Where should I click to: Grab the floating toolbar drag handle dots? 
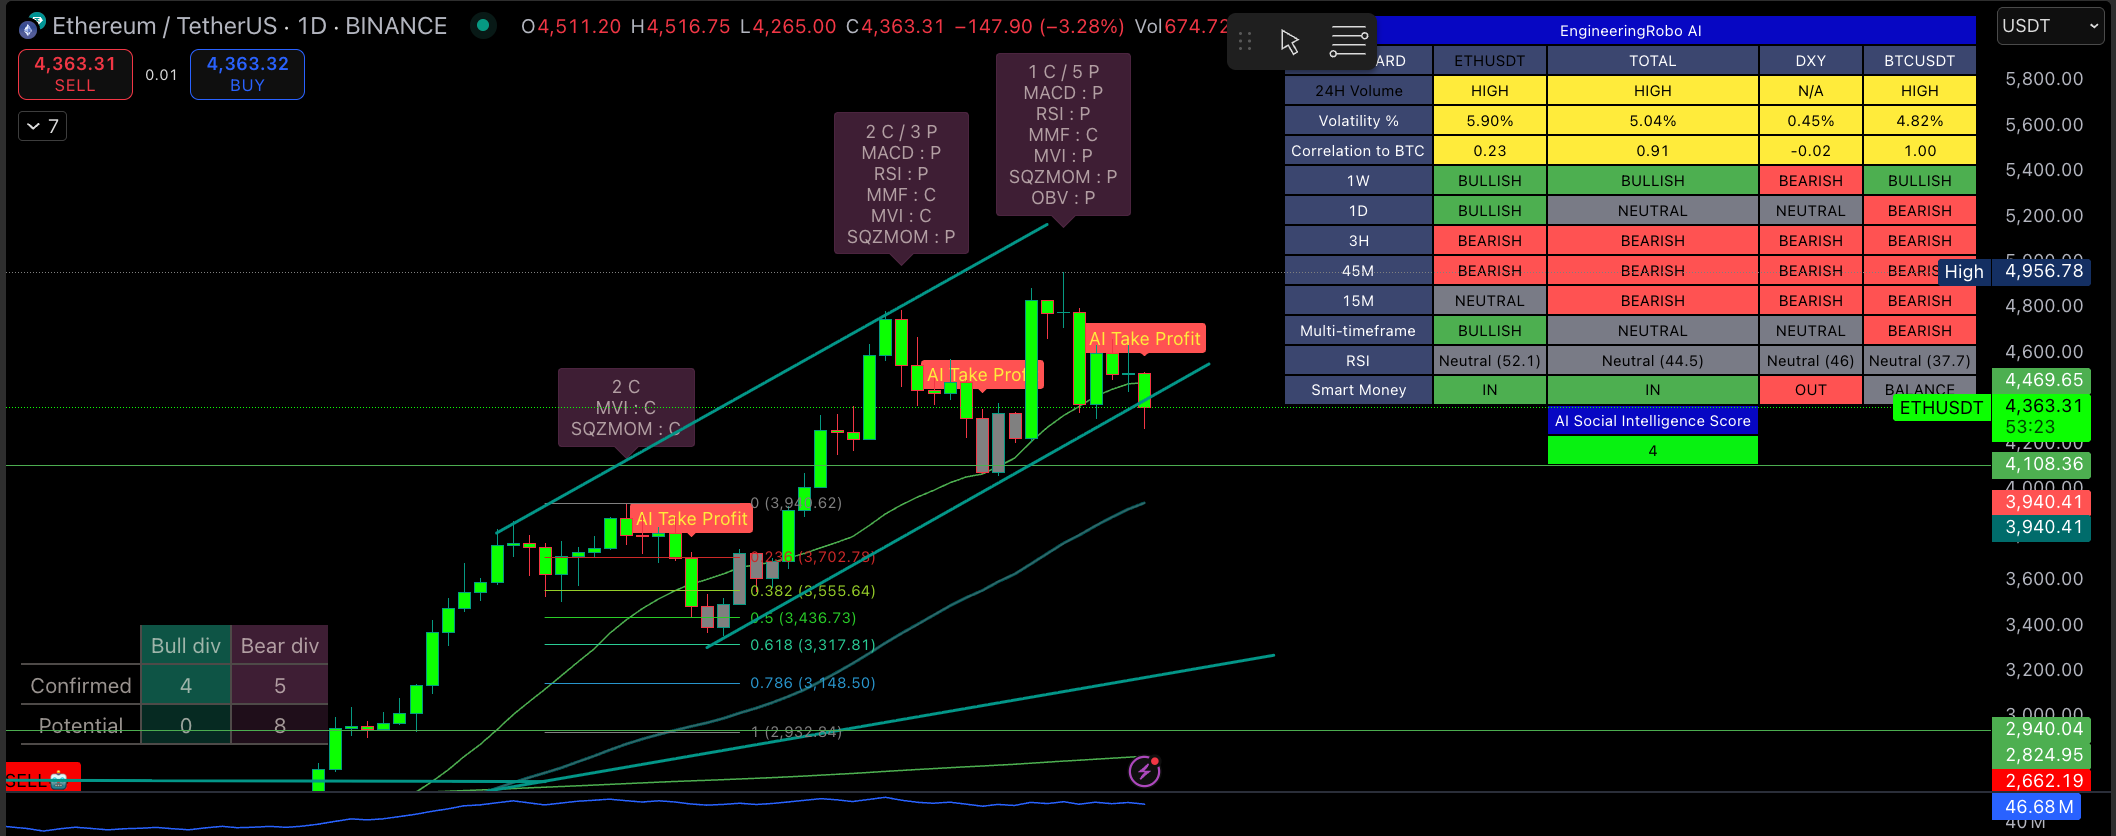pyautogui.click(x=1245, y=42)
